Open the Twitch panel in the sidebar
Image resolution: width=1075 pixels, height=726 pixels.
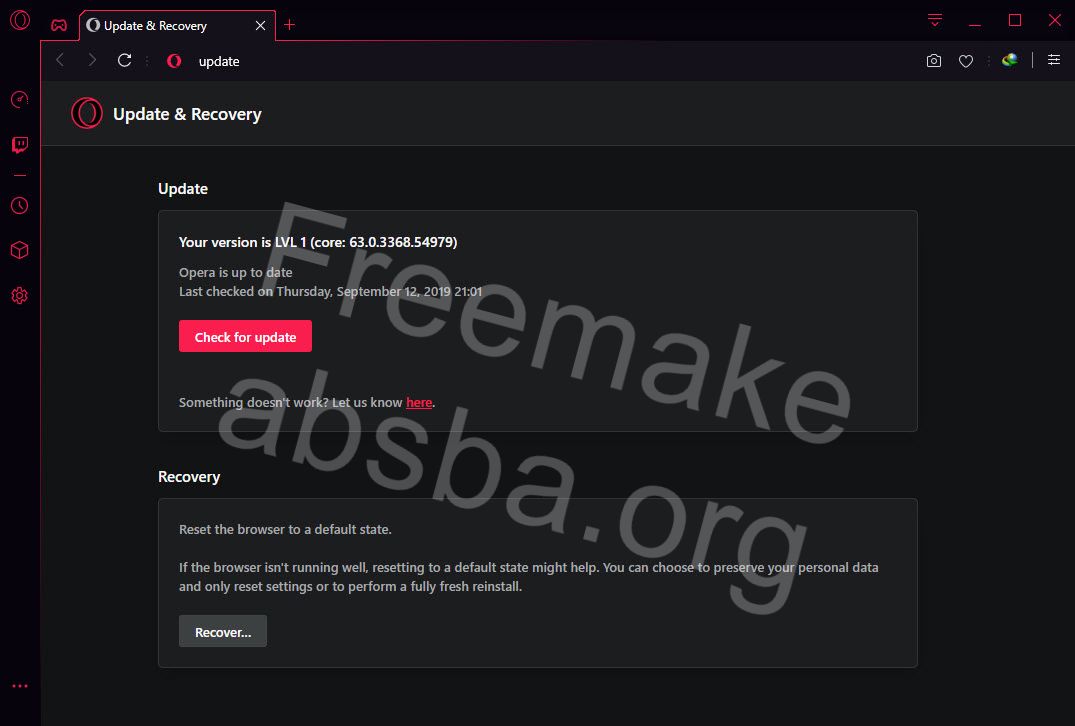[20, 144]
